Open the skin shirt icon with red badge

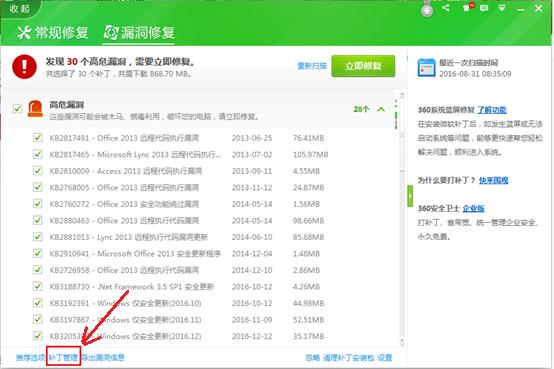[x=468, y=7]
